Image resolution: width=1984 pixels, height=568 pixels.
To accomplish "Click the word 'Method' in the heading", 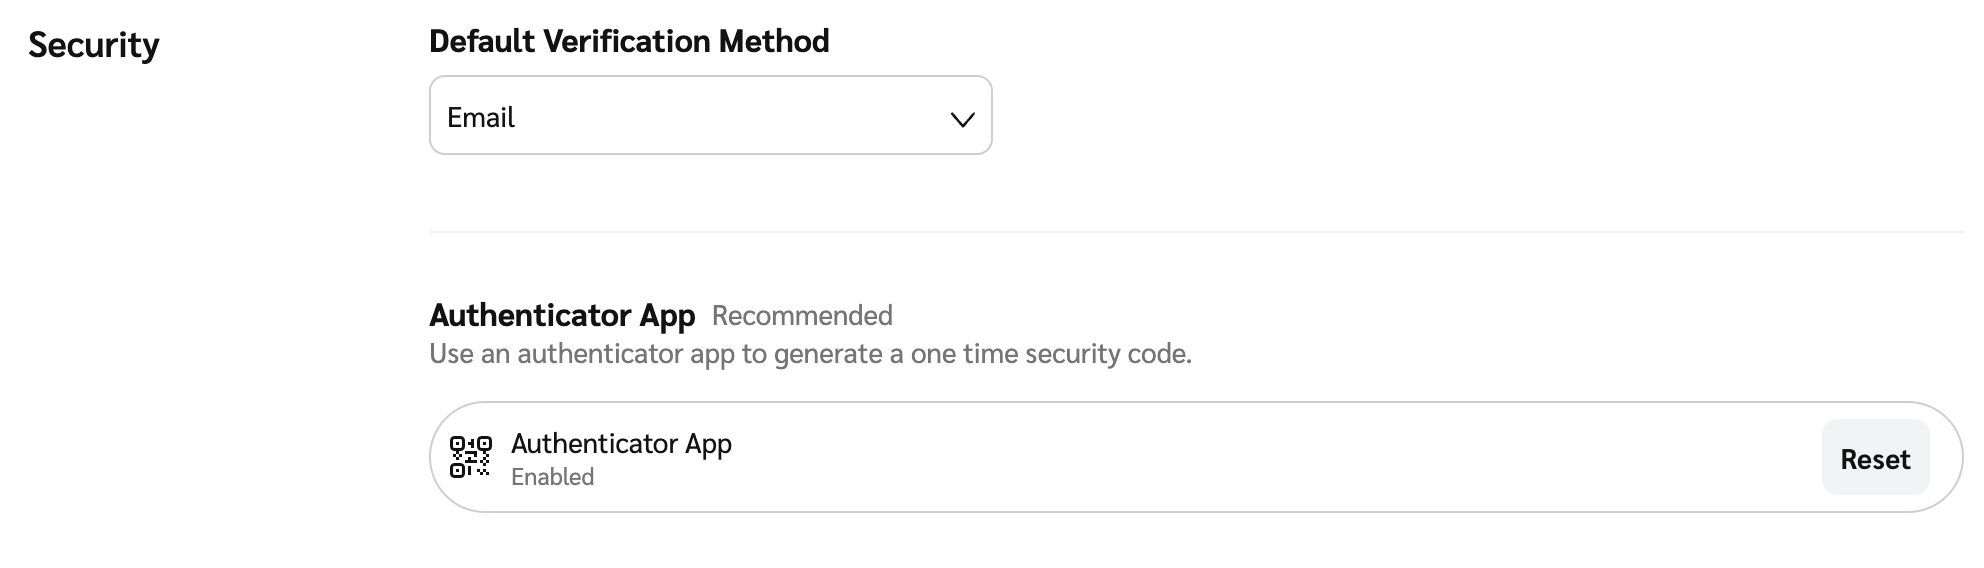I will point(774,42).
